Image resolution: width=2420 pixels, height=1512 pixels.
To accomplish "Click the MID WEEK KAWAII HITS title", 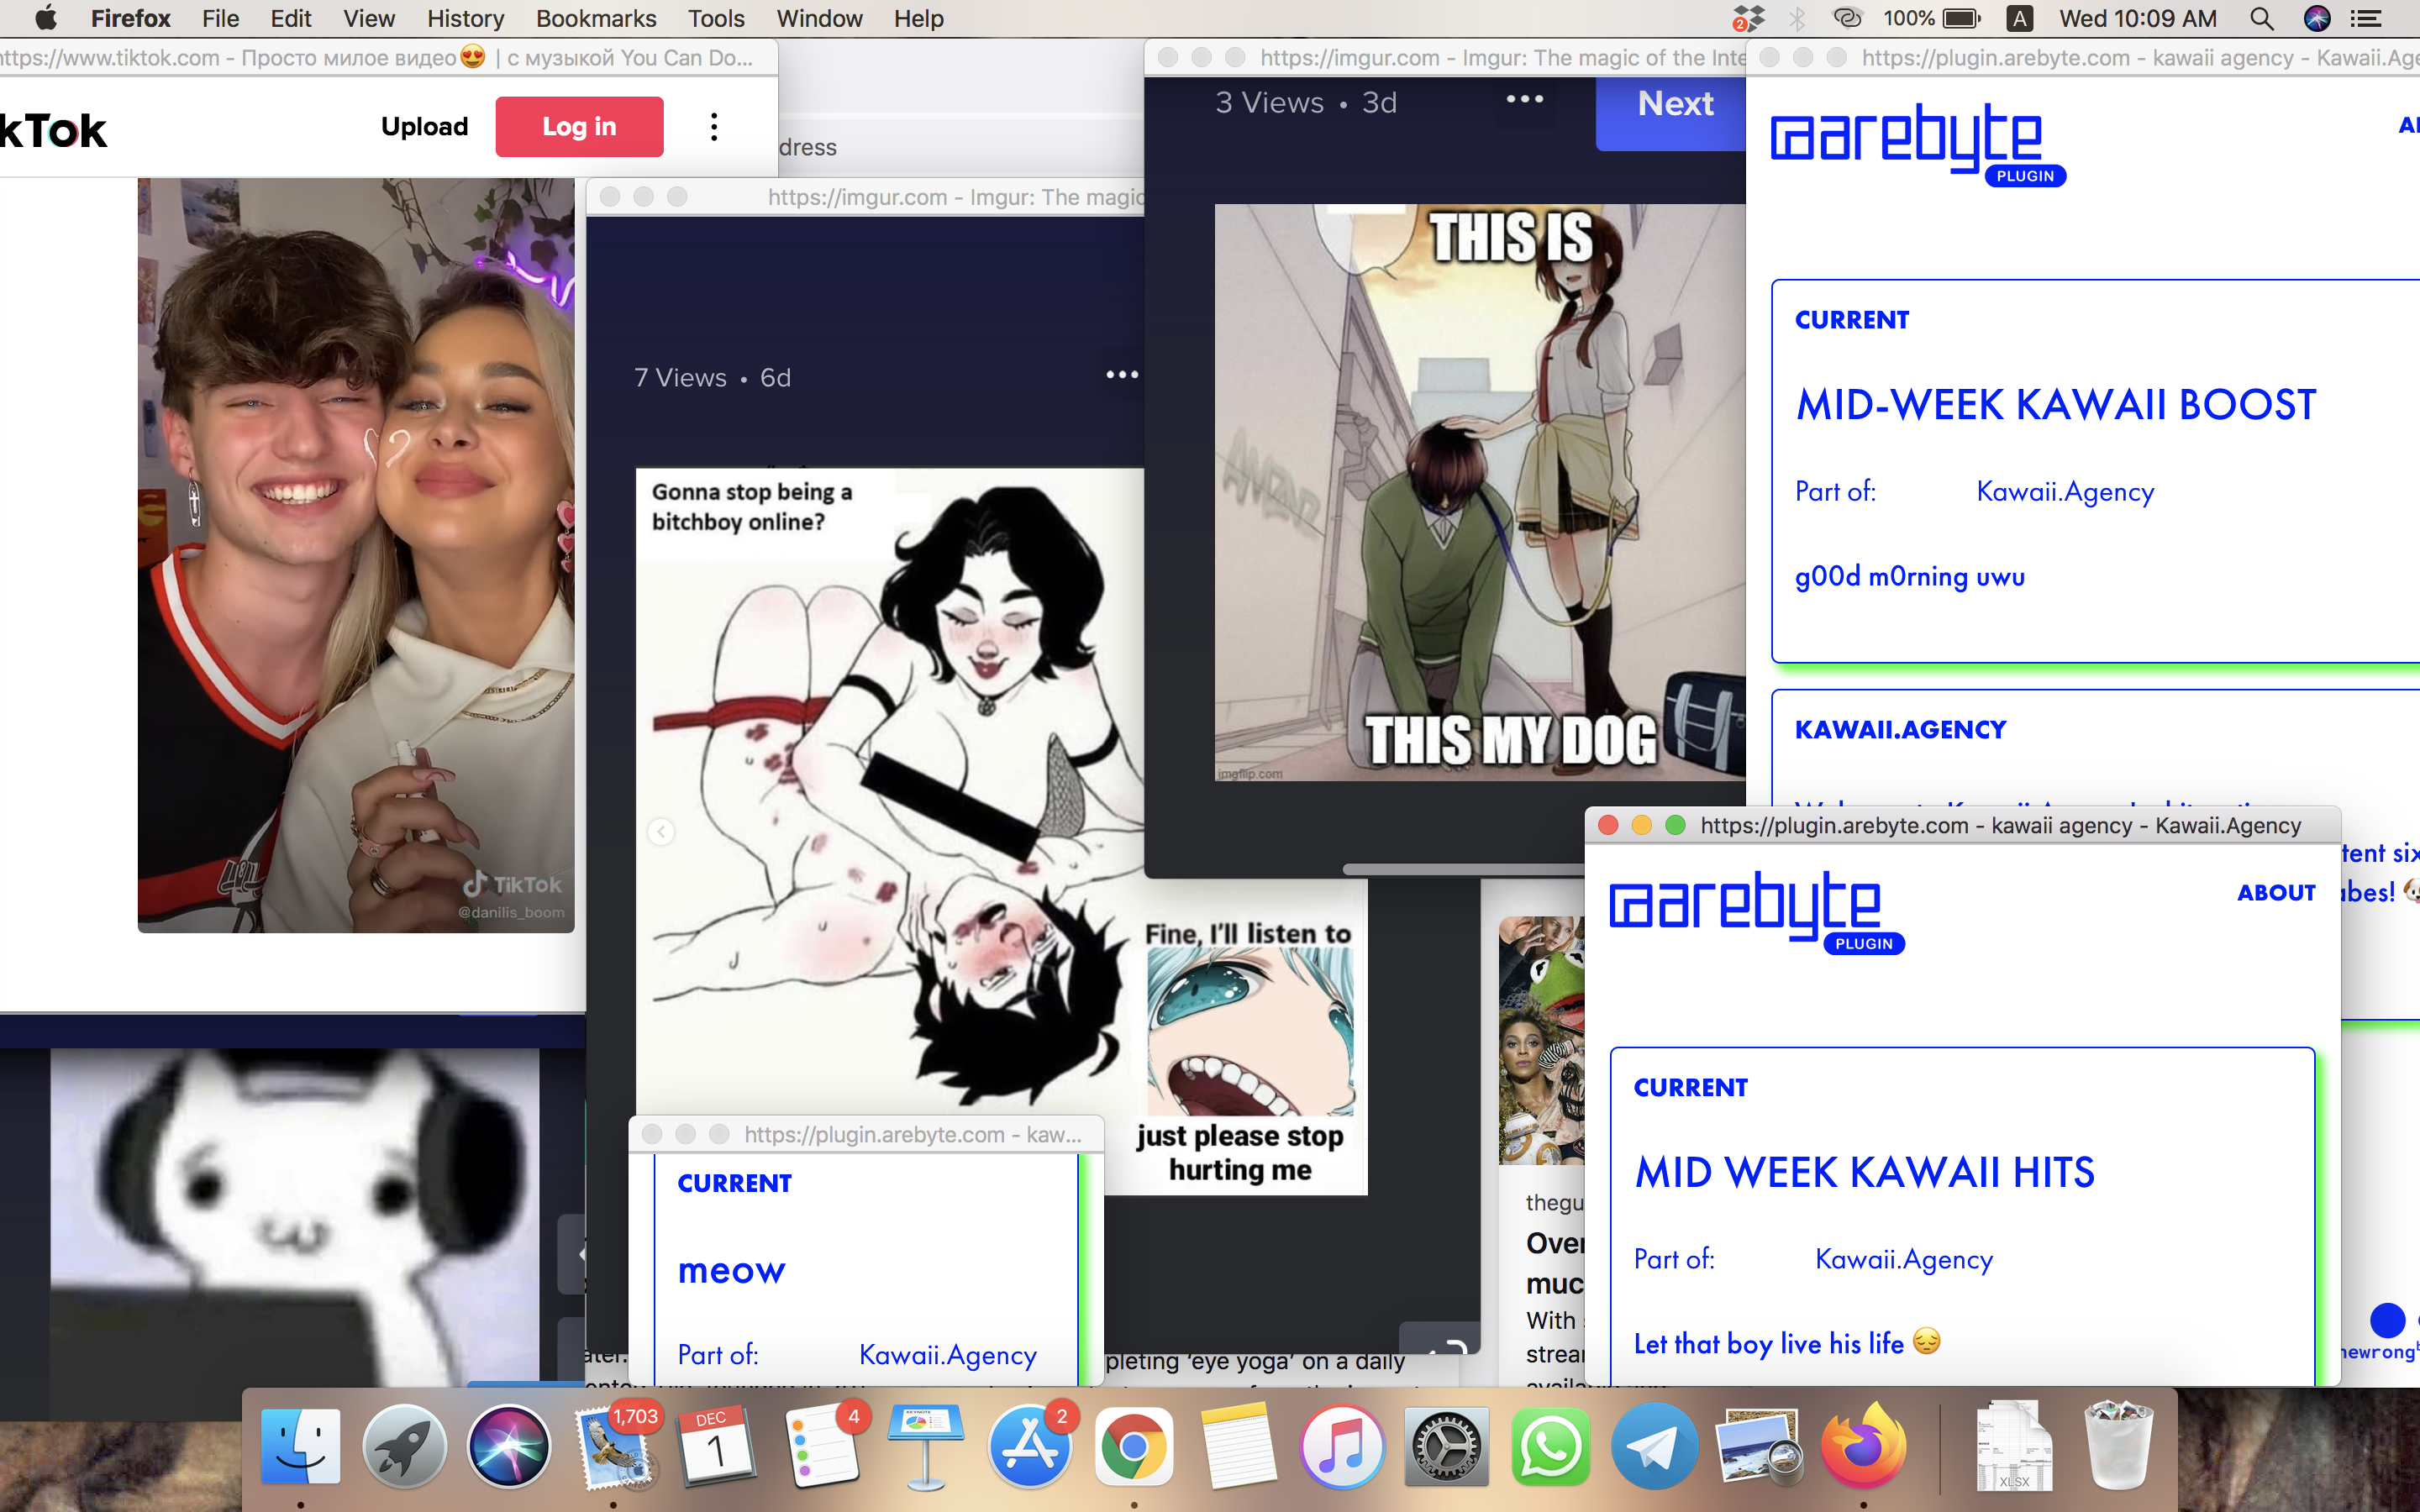I will (x=1864, y=1173).
